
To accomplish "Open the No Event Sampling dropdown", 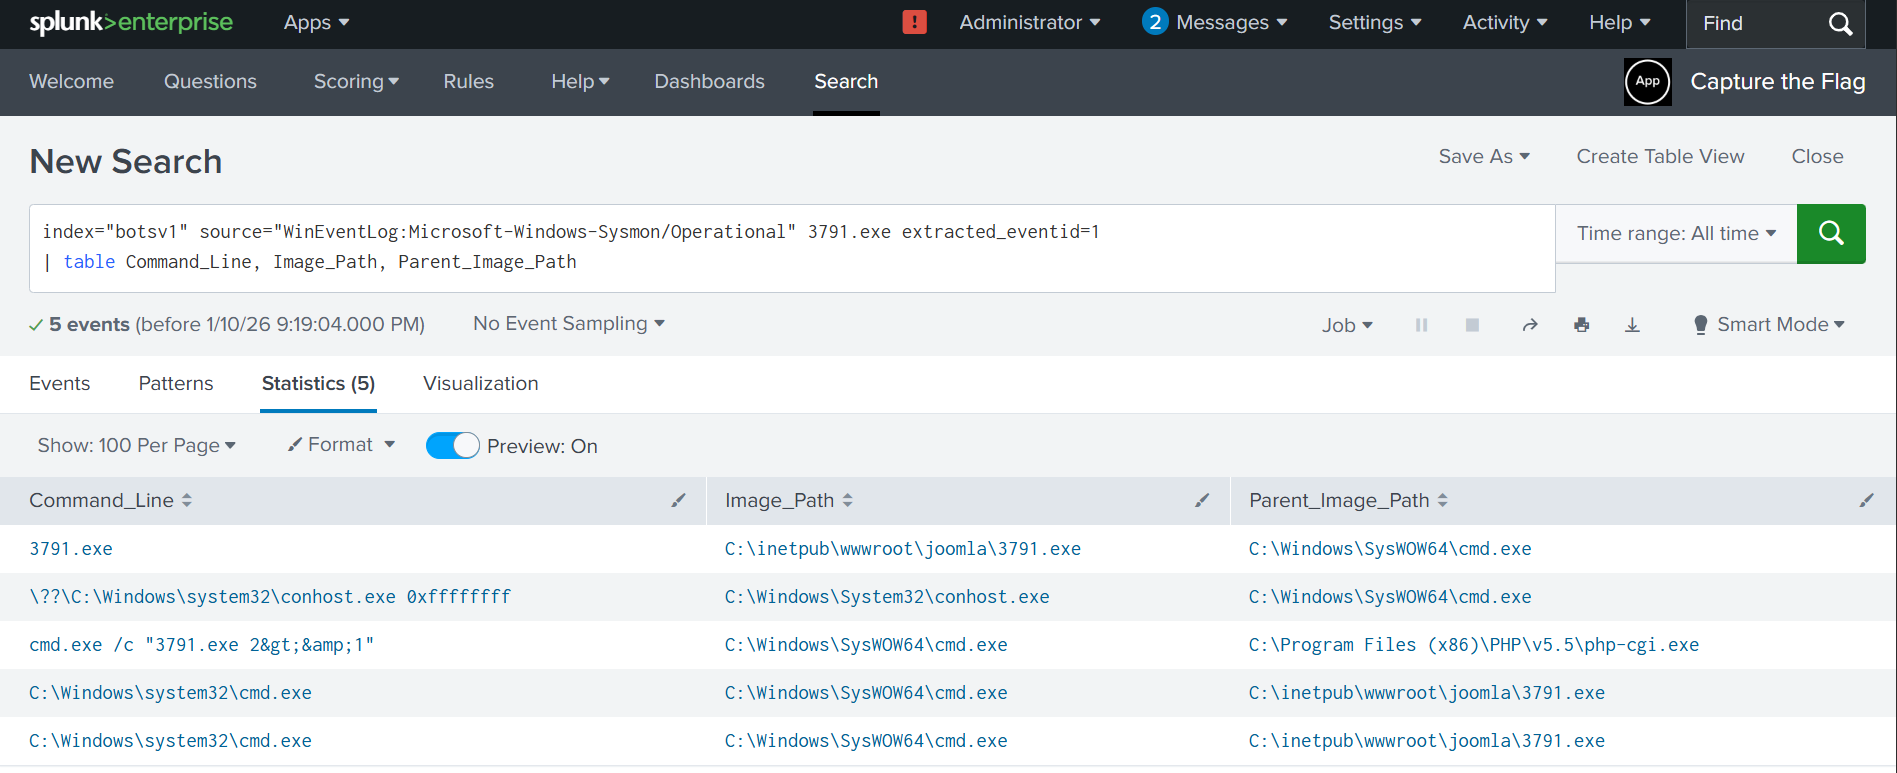I will pyautogui.click(x=568, y=324).
